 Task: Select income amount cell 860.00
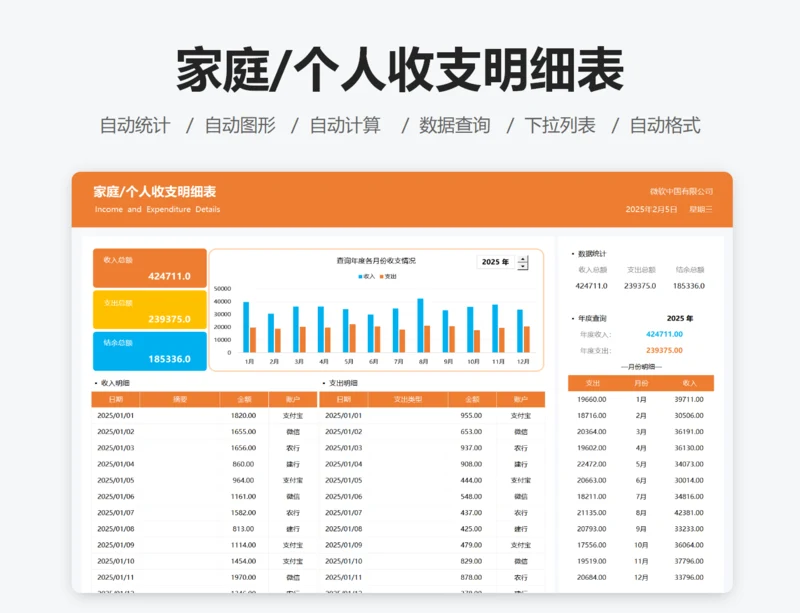(243, 464)
